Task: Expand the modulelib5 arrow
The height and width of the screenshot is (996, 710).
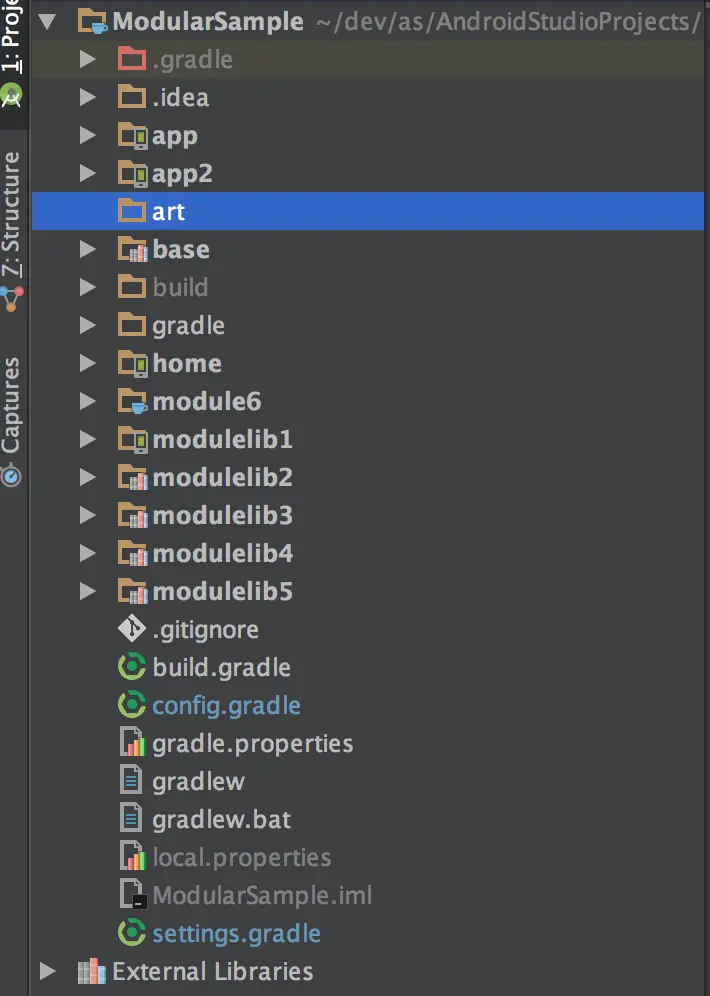Action: coord(88,591)
